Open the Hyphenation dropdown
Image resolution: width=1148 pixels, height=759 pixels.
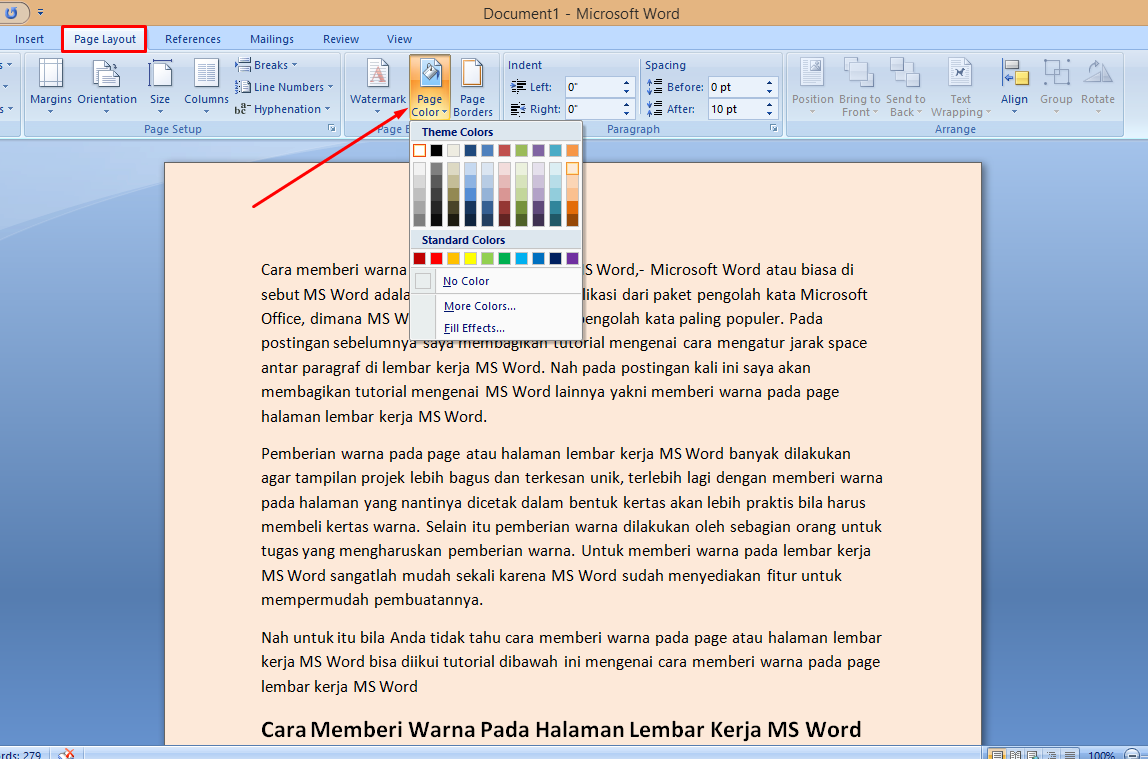coord(283,109)
